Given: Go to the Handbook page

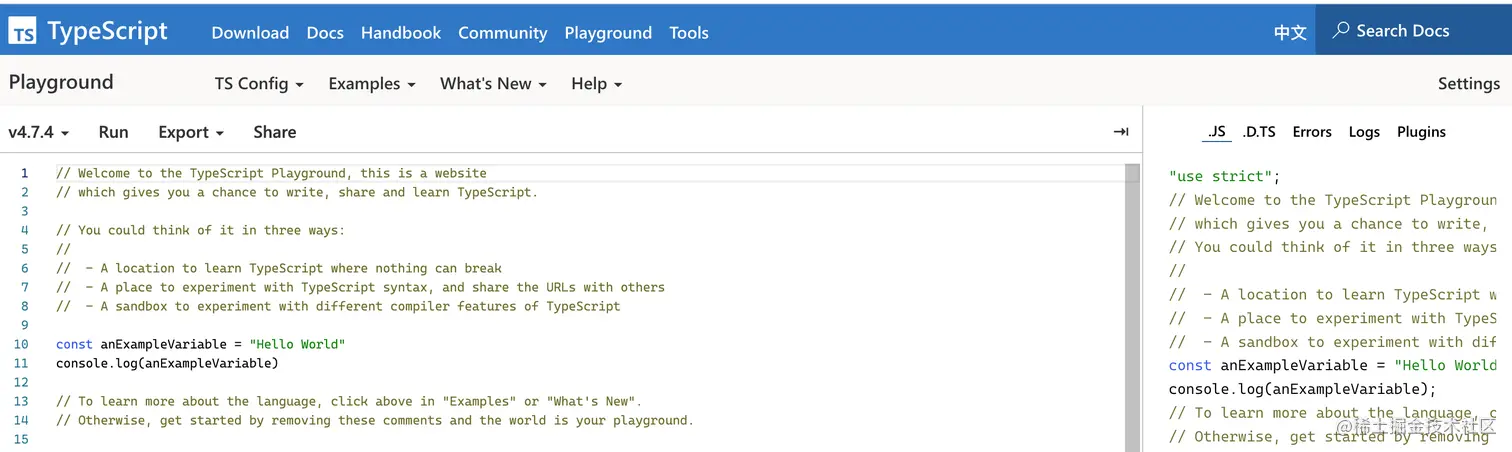Looking at the screenshot, I should [x=401, y=33].
